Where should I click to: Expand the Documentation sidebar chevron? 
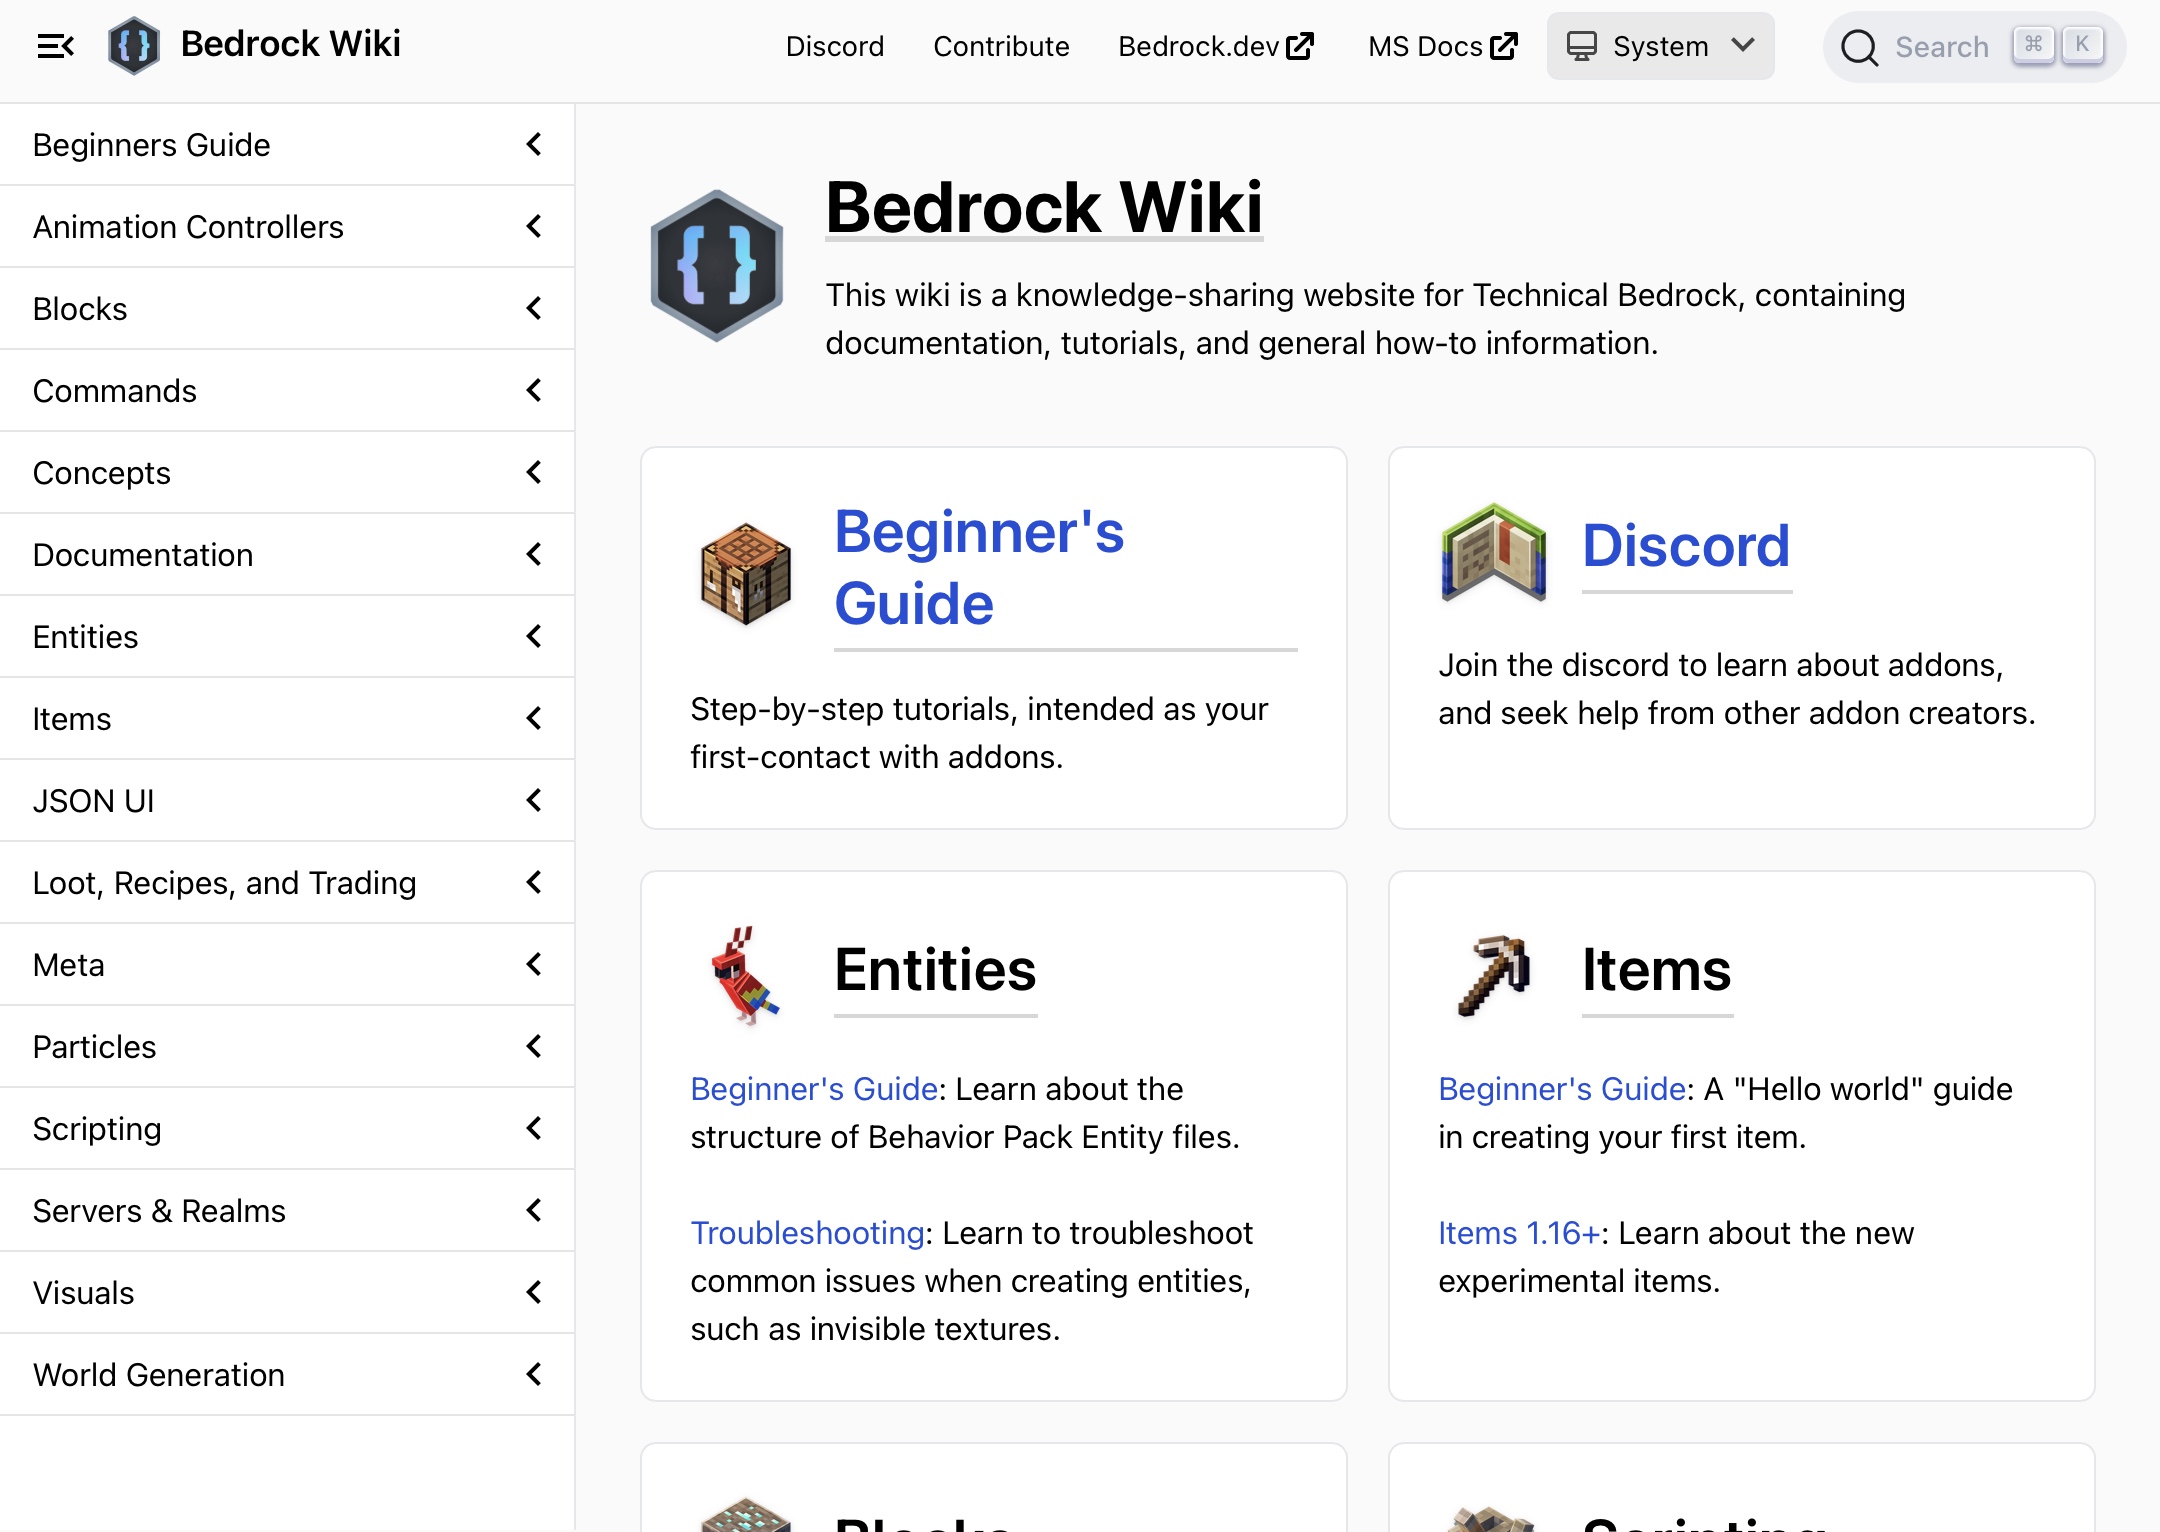[534, 555]
